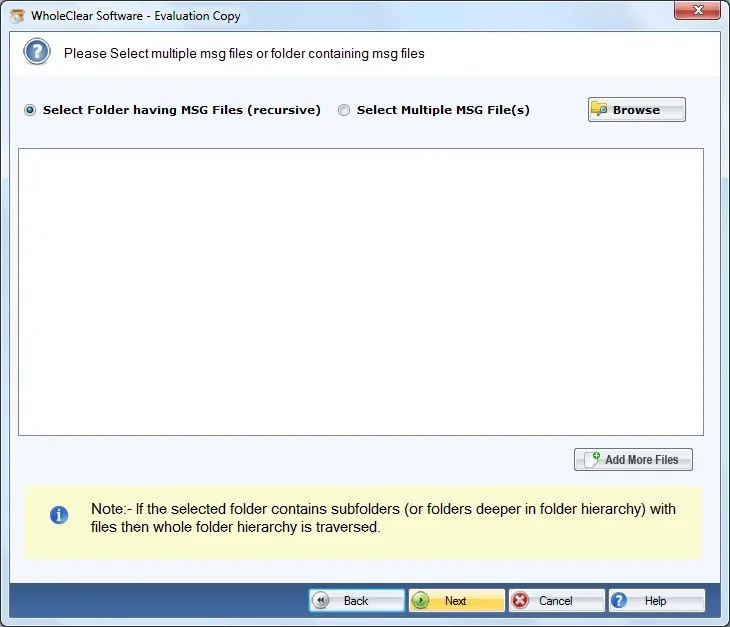Click inside the empty file list area
730x627 pixels.
[x=361, y=292]
